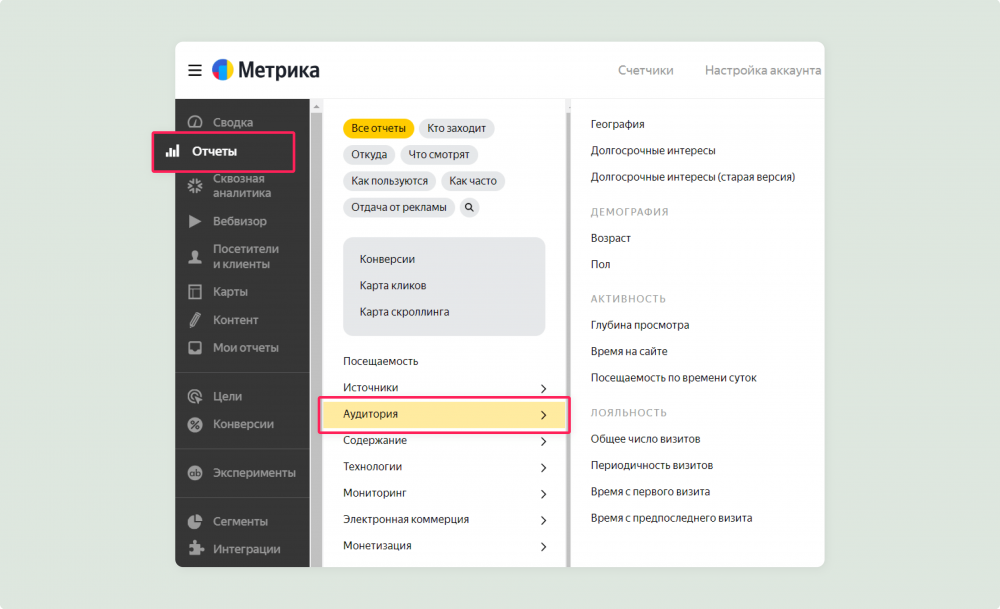
Task: Select the Отдача от рекламы filter chip
Action: [x=399, y=207]
